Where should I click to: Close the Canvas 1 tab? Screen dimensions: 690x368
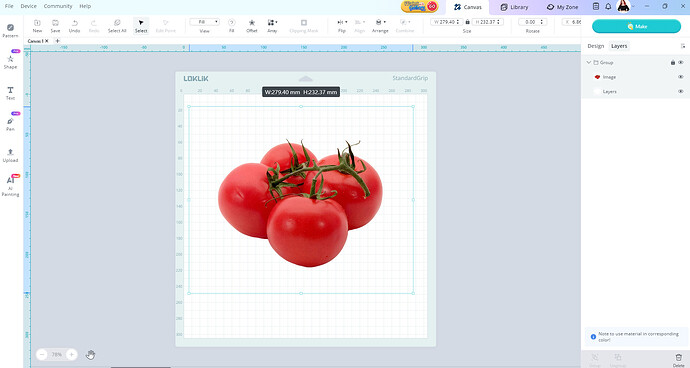47,41
